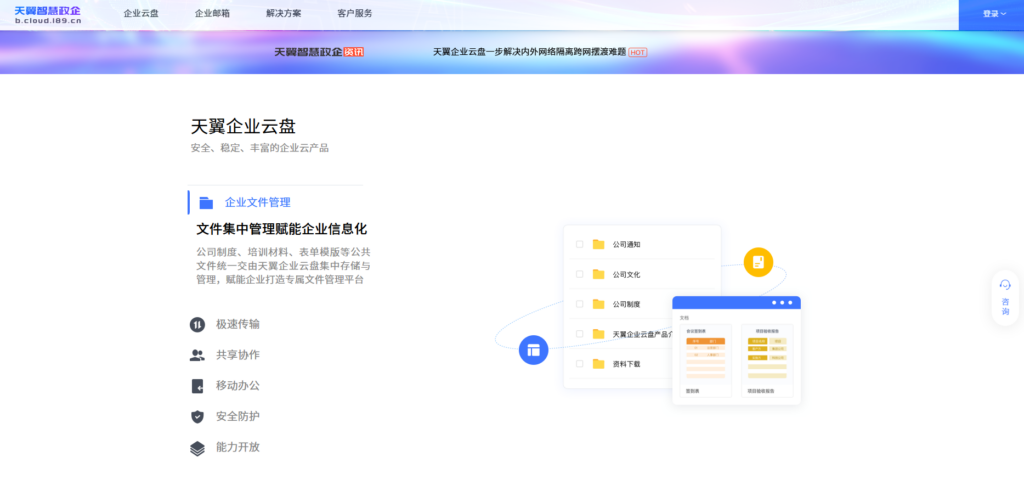
Task: Open the 企业云盘 menu
Action: click(141, 13)
